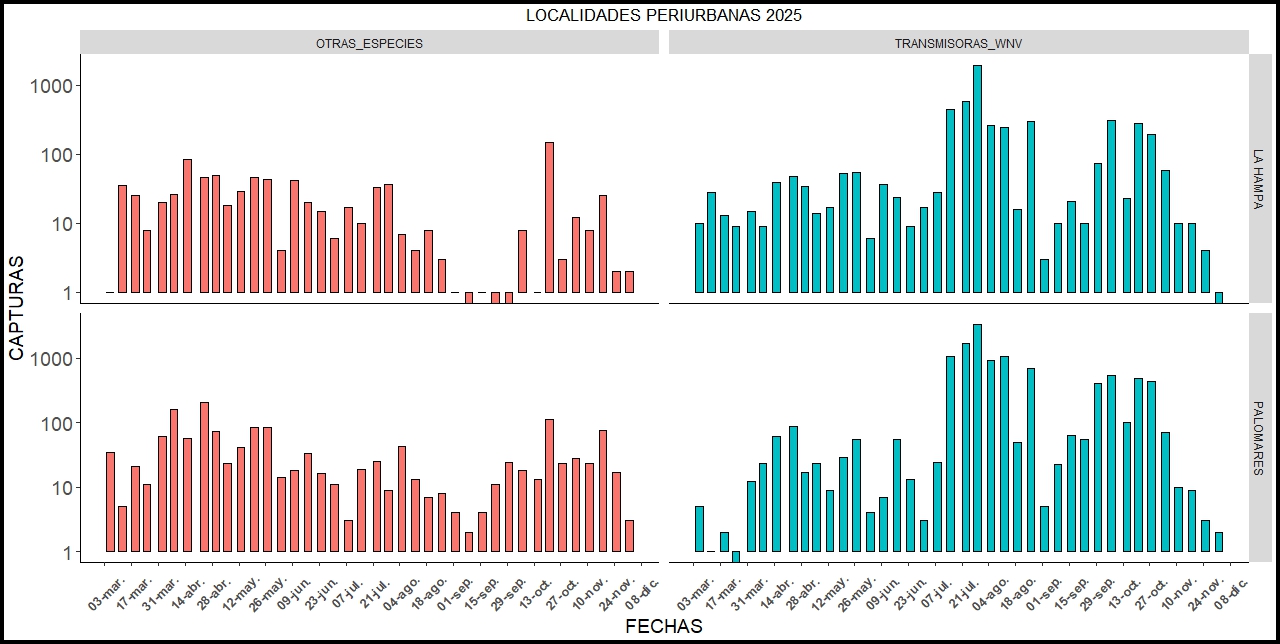Click 03-mar. date label under OTRAS_ESPECIES
The image size is (1280, 644).
coord(107,591)
